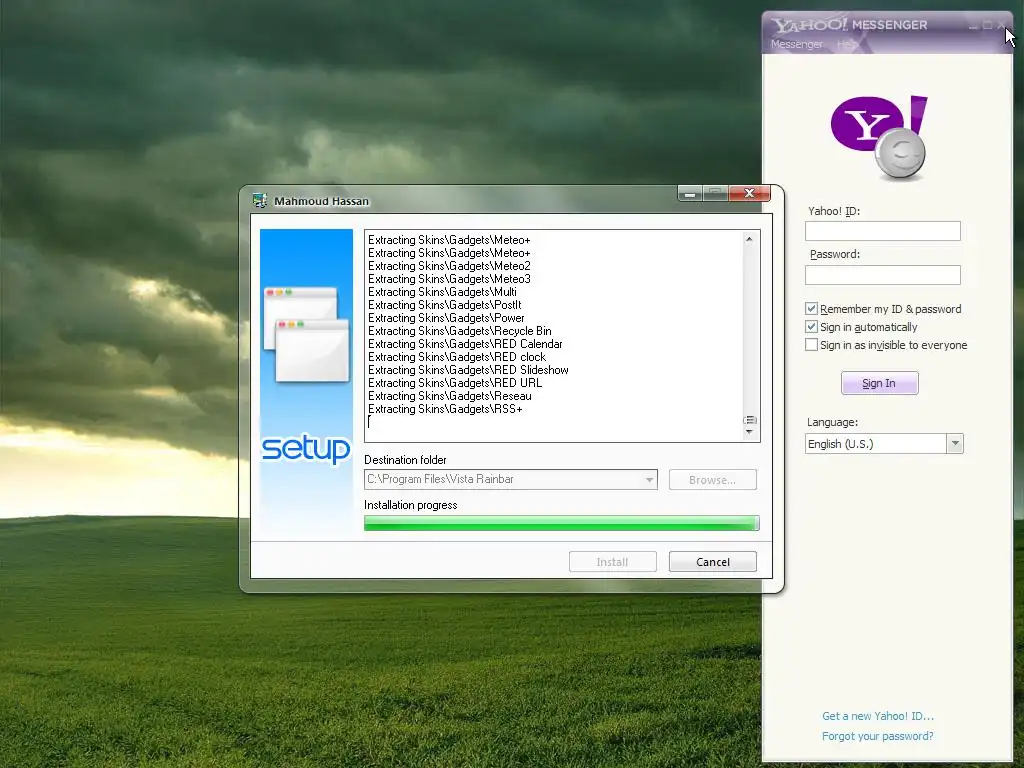Select log line Extracting Skins\Gadgets\PostIt
The width and height of the screenshot is (1024, 768).
click(444, 305)
